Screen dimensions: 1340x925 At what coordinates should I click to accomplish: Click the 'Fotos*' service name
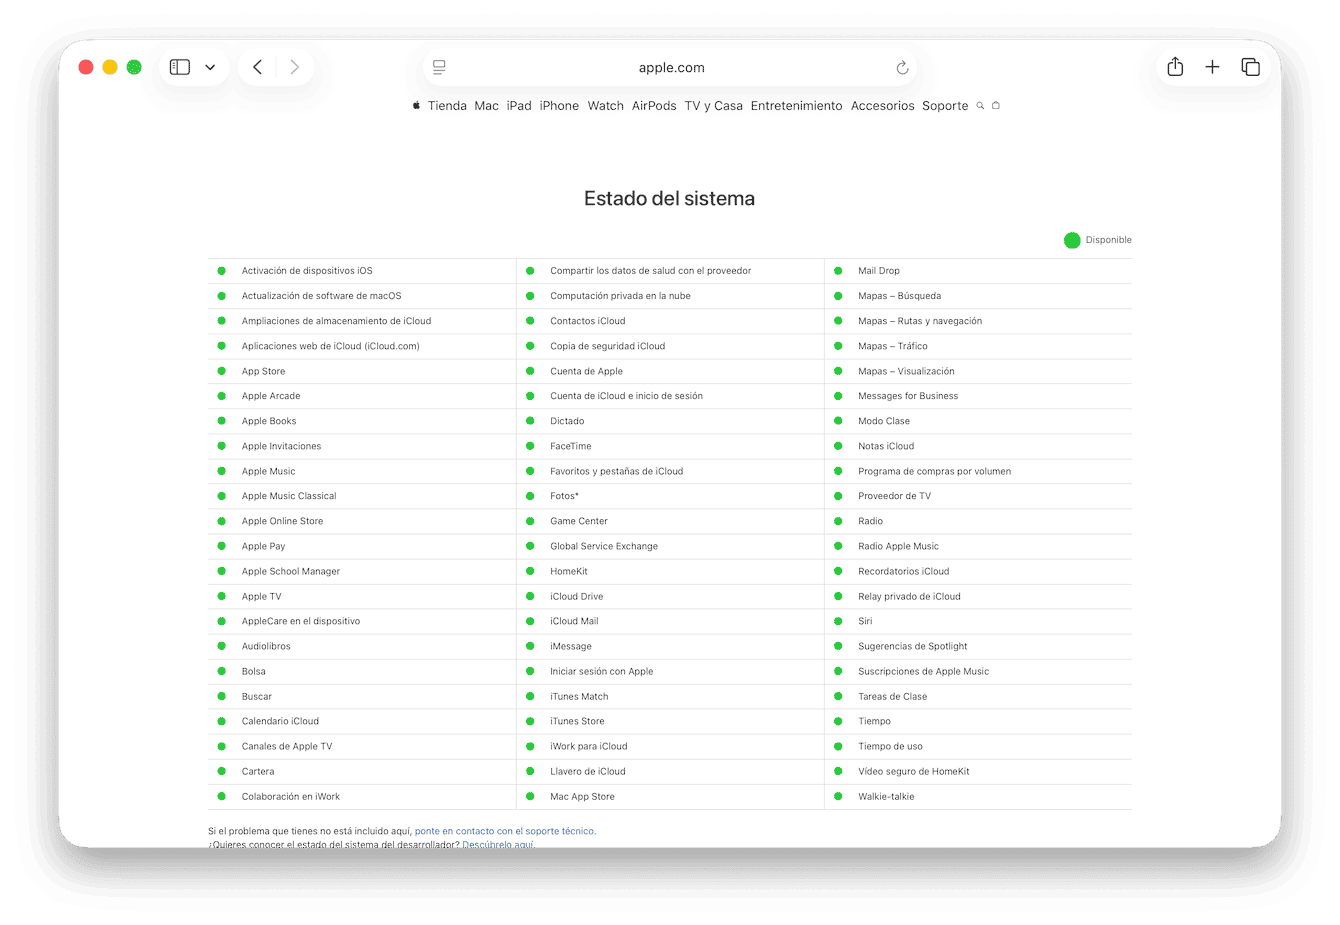(x=564, y=496)
